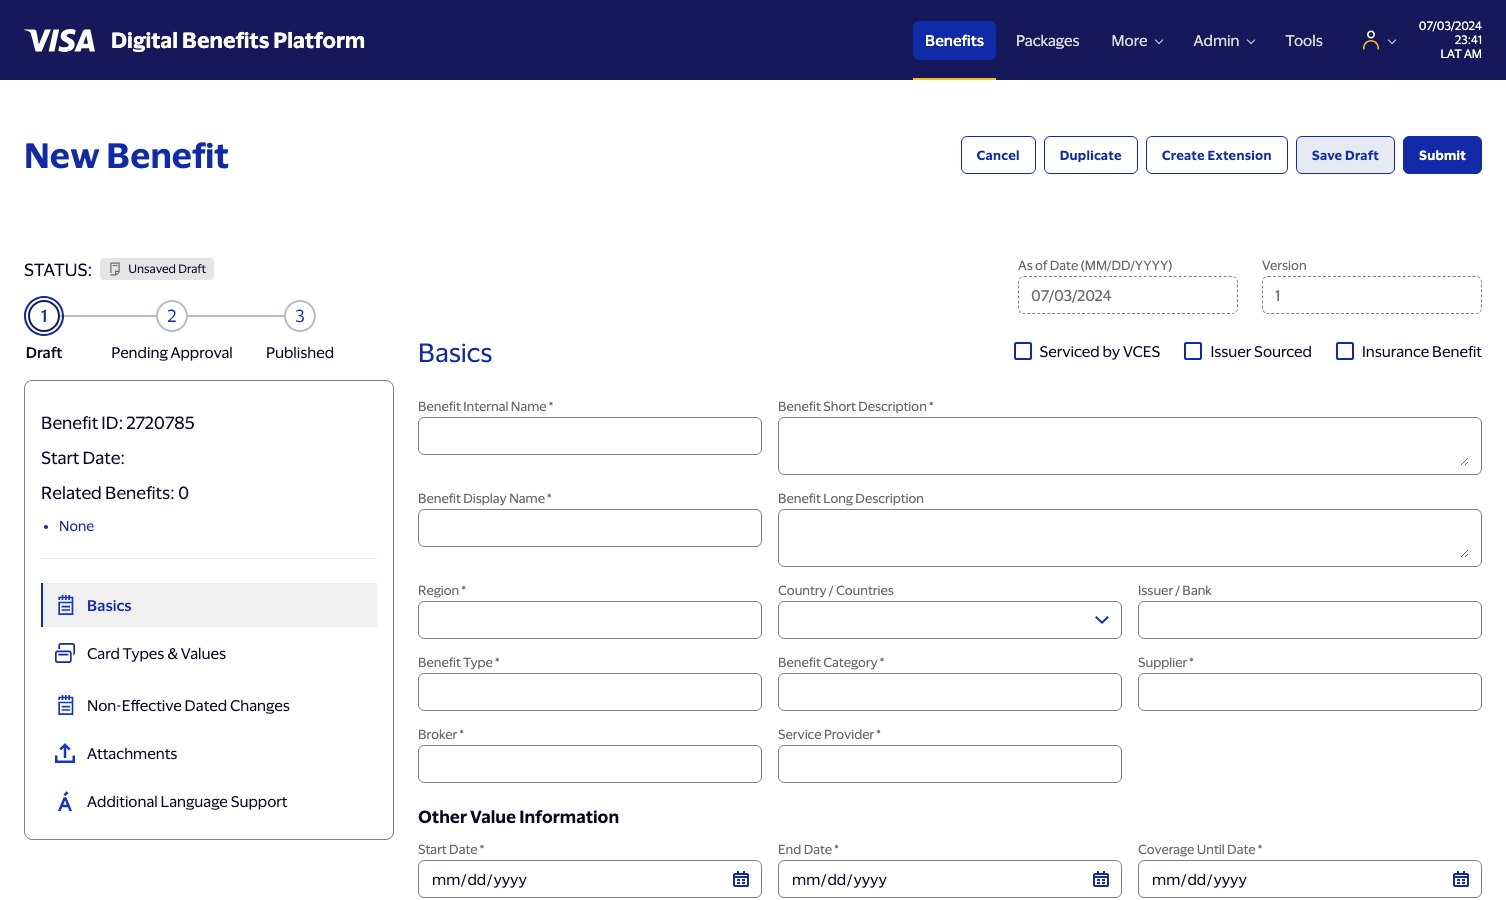1506x900 pixels.
Task: Click the Additional Language Support icon
Action: [65, 801]
